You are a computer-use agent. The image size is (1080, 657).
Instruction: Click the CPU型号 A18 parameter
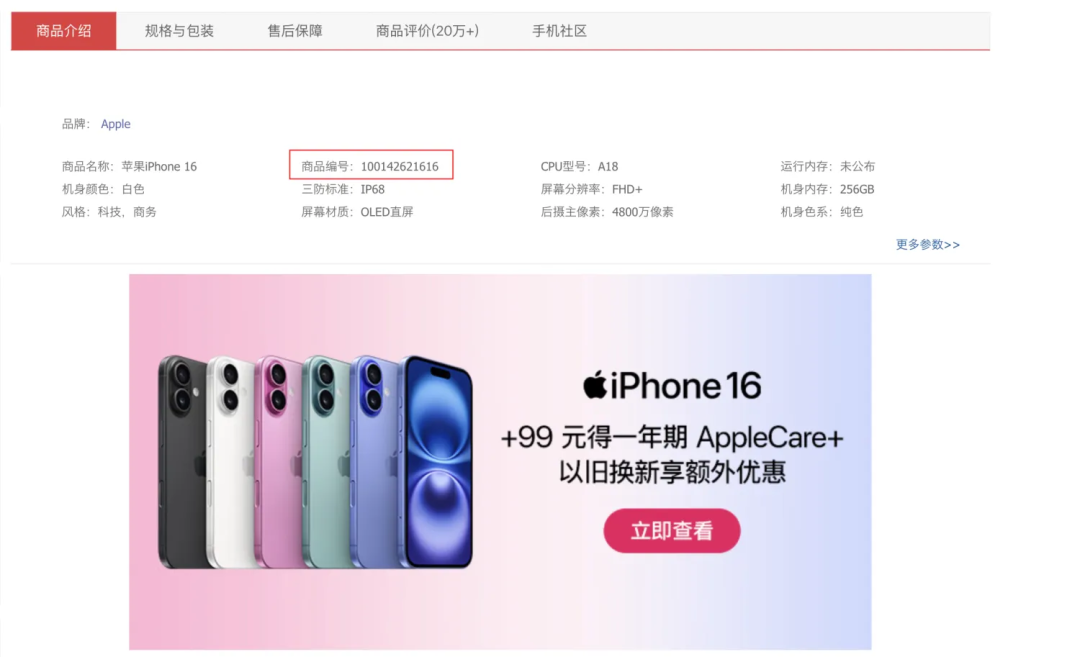pos(579,167)
